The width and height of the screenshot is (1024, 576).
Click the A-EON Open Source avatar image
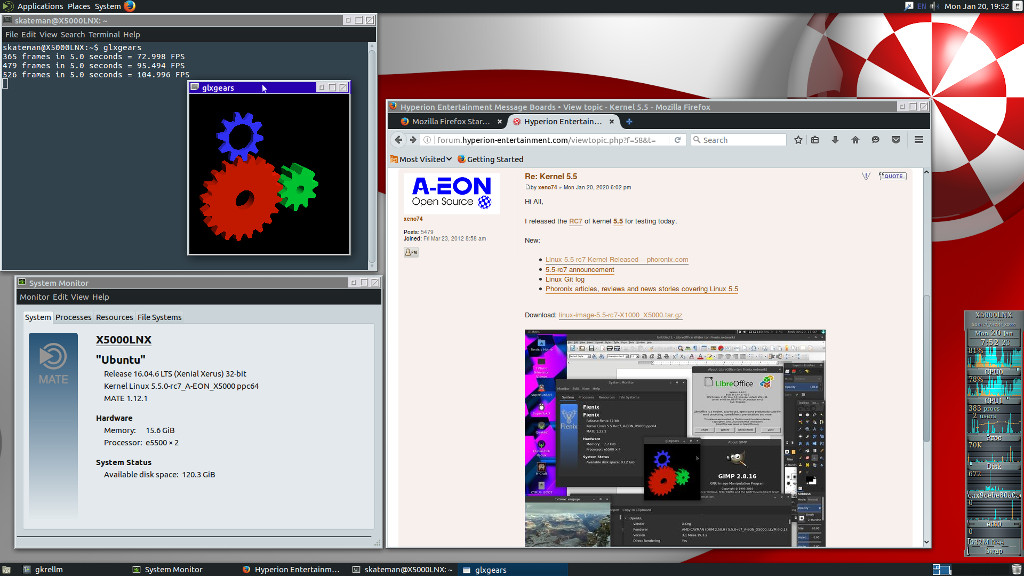coord(451,193)
